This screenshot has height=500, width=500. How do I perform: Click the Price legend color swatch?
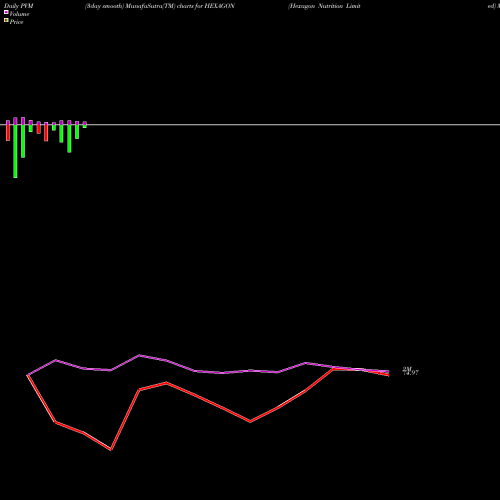[6, 21]
